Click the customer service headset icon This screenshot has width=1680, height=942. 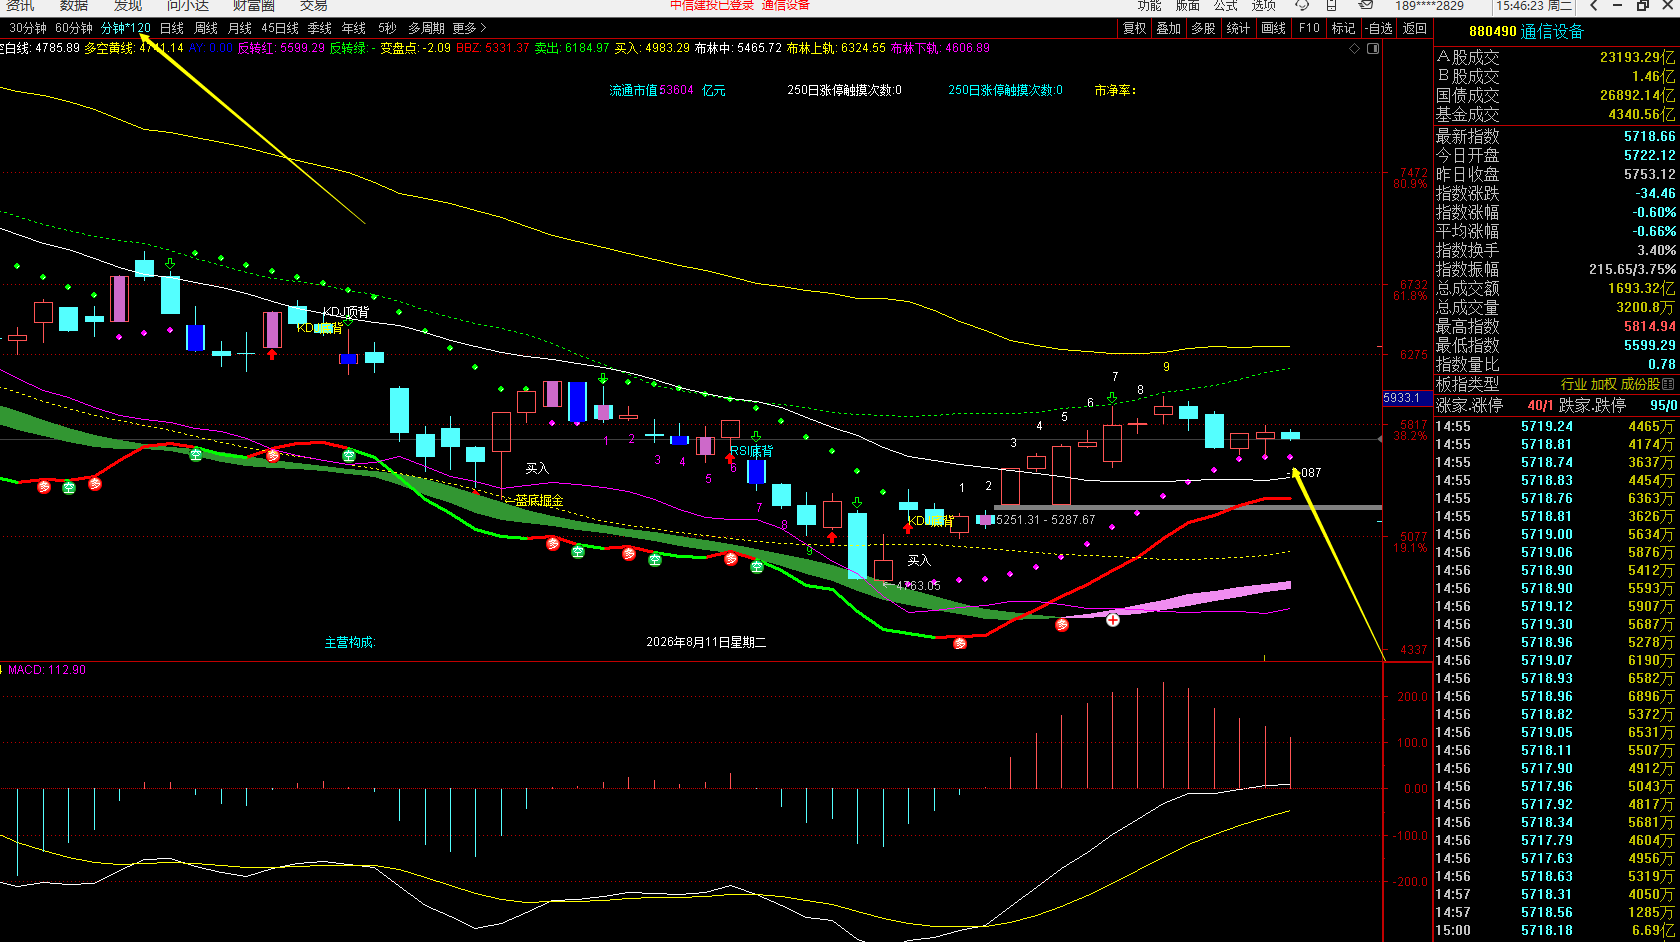1302,6
